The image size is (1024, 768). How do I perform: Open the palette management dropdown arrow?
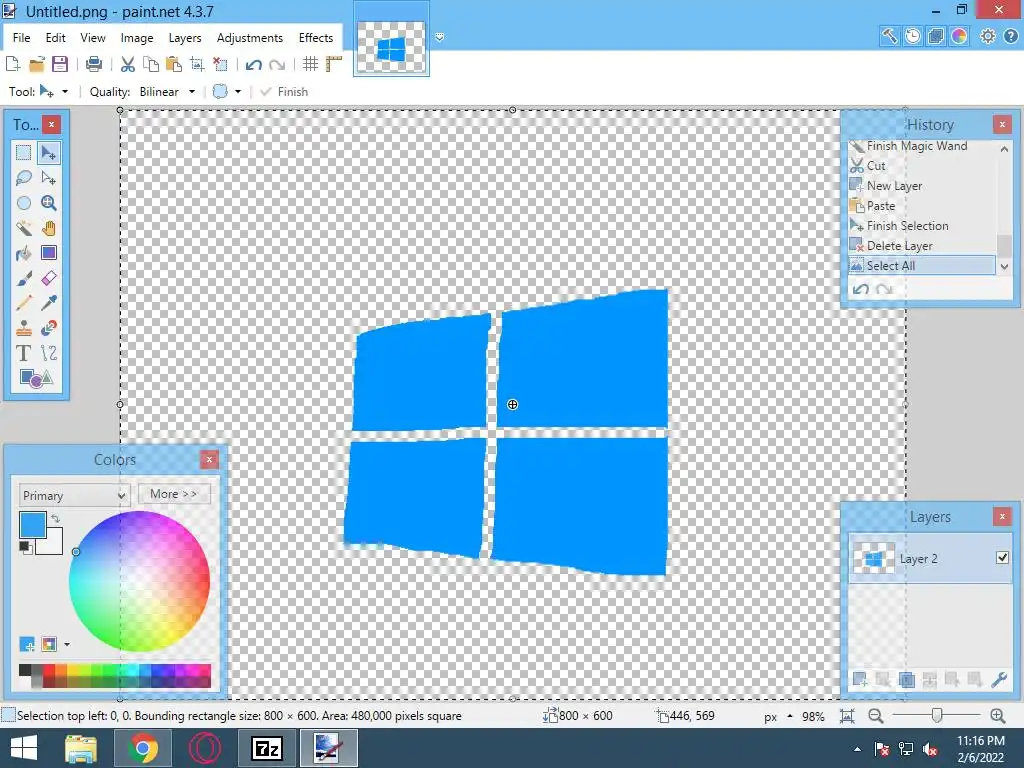[x=67, y=645]
